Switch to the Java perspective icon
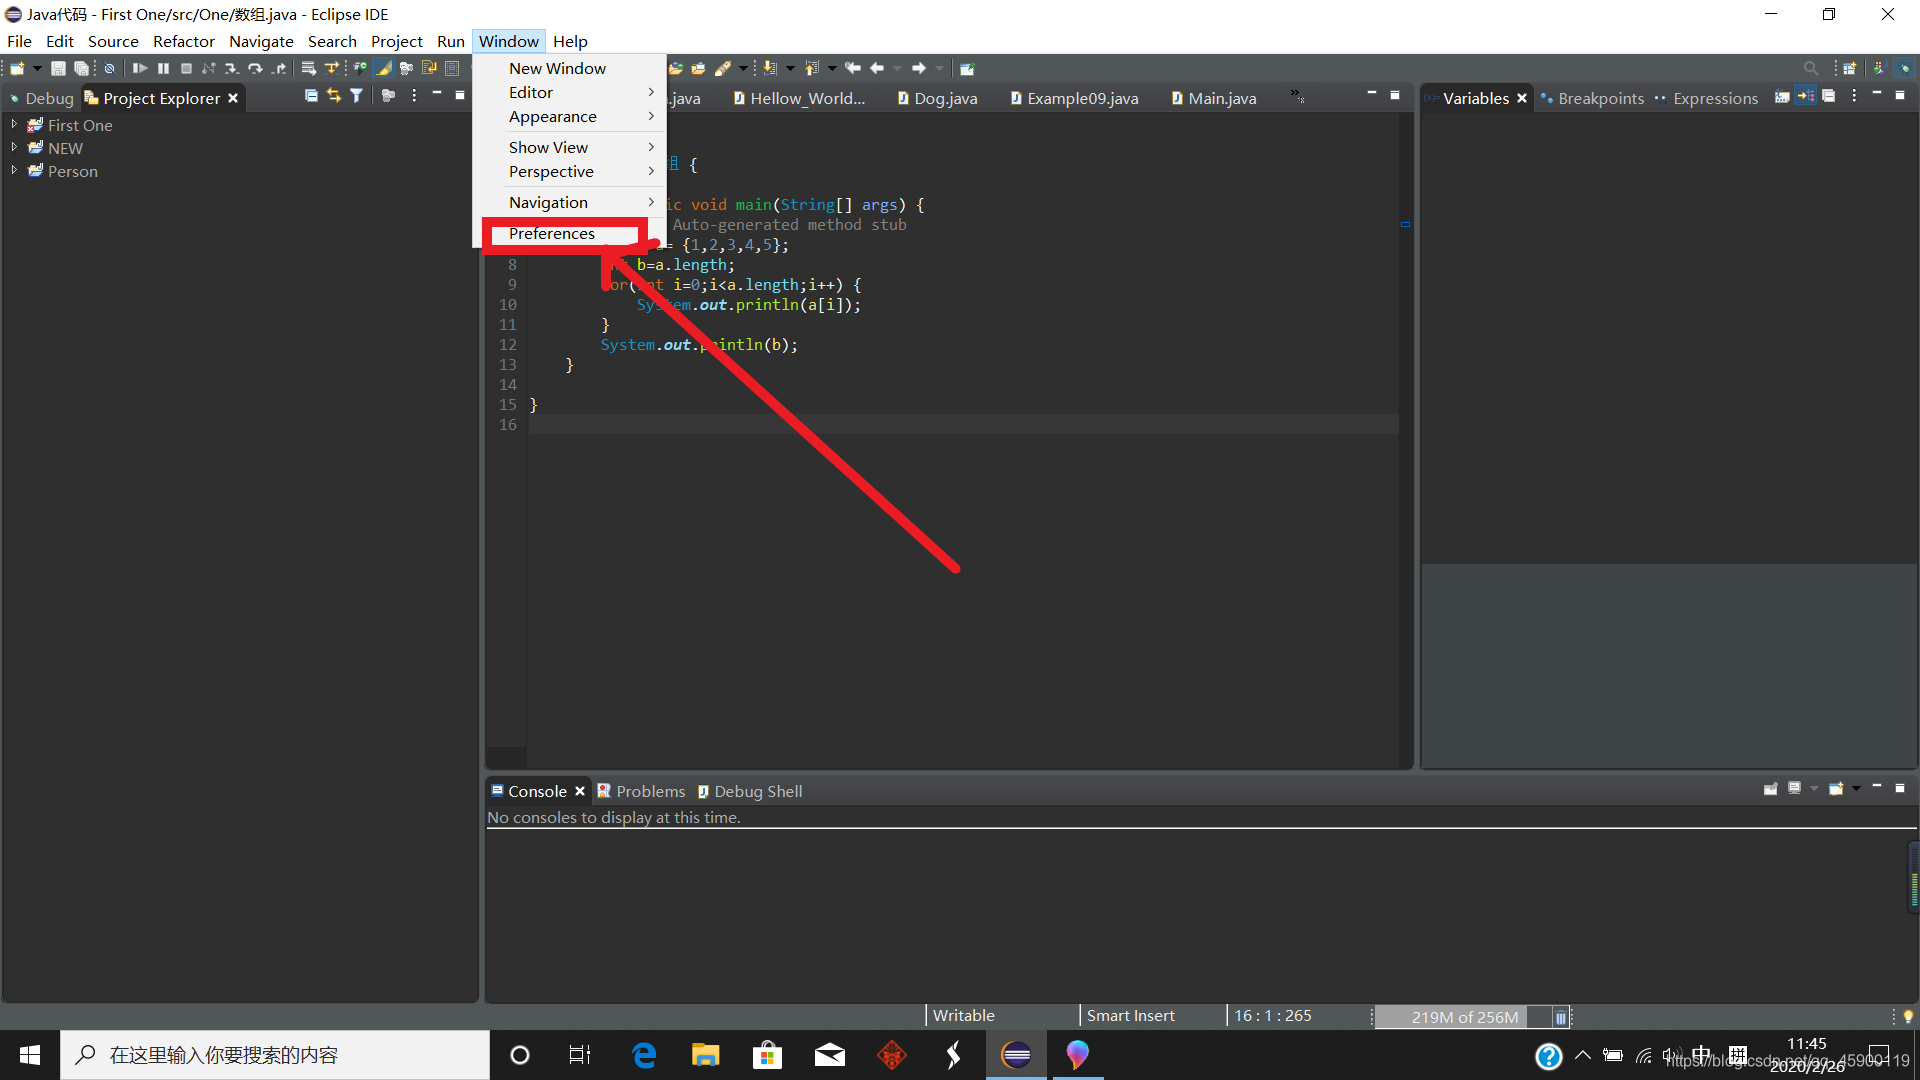 (1879, 68)
